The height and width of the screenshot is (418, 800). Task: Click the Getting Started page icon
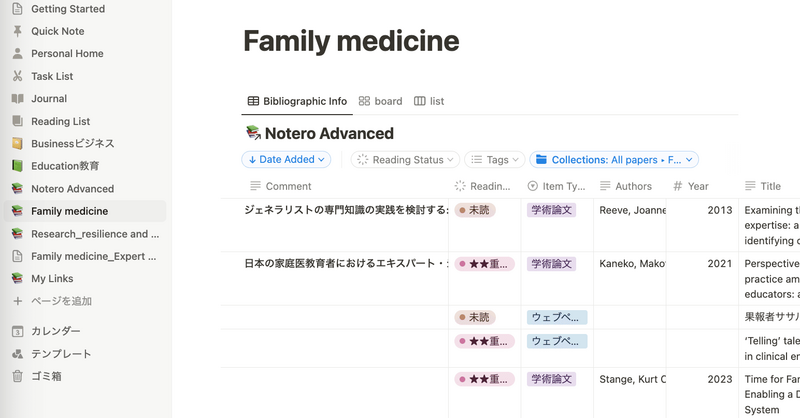click(x=17, y=9)
